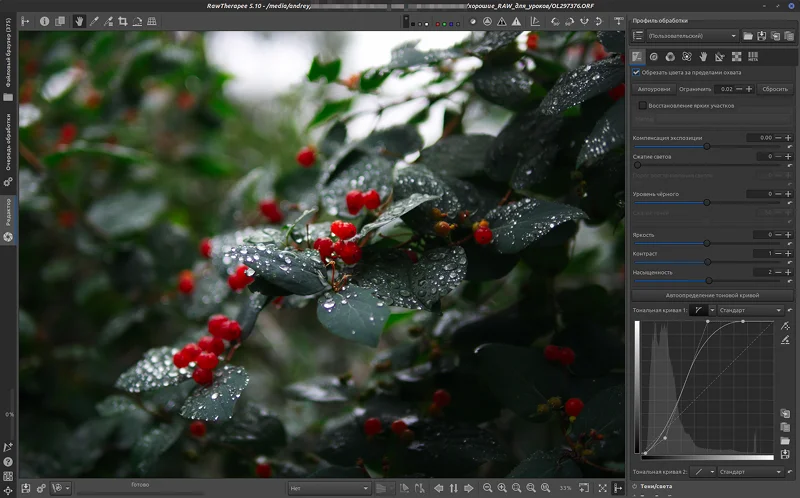Screen dimensions: 800x498
Task: Select the white balance picker tool
Action: (94, 20)
